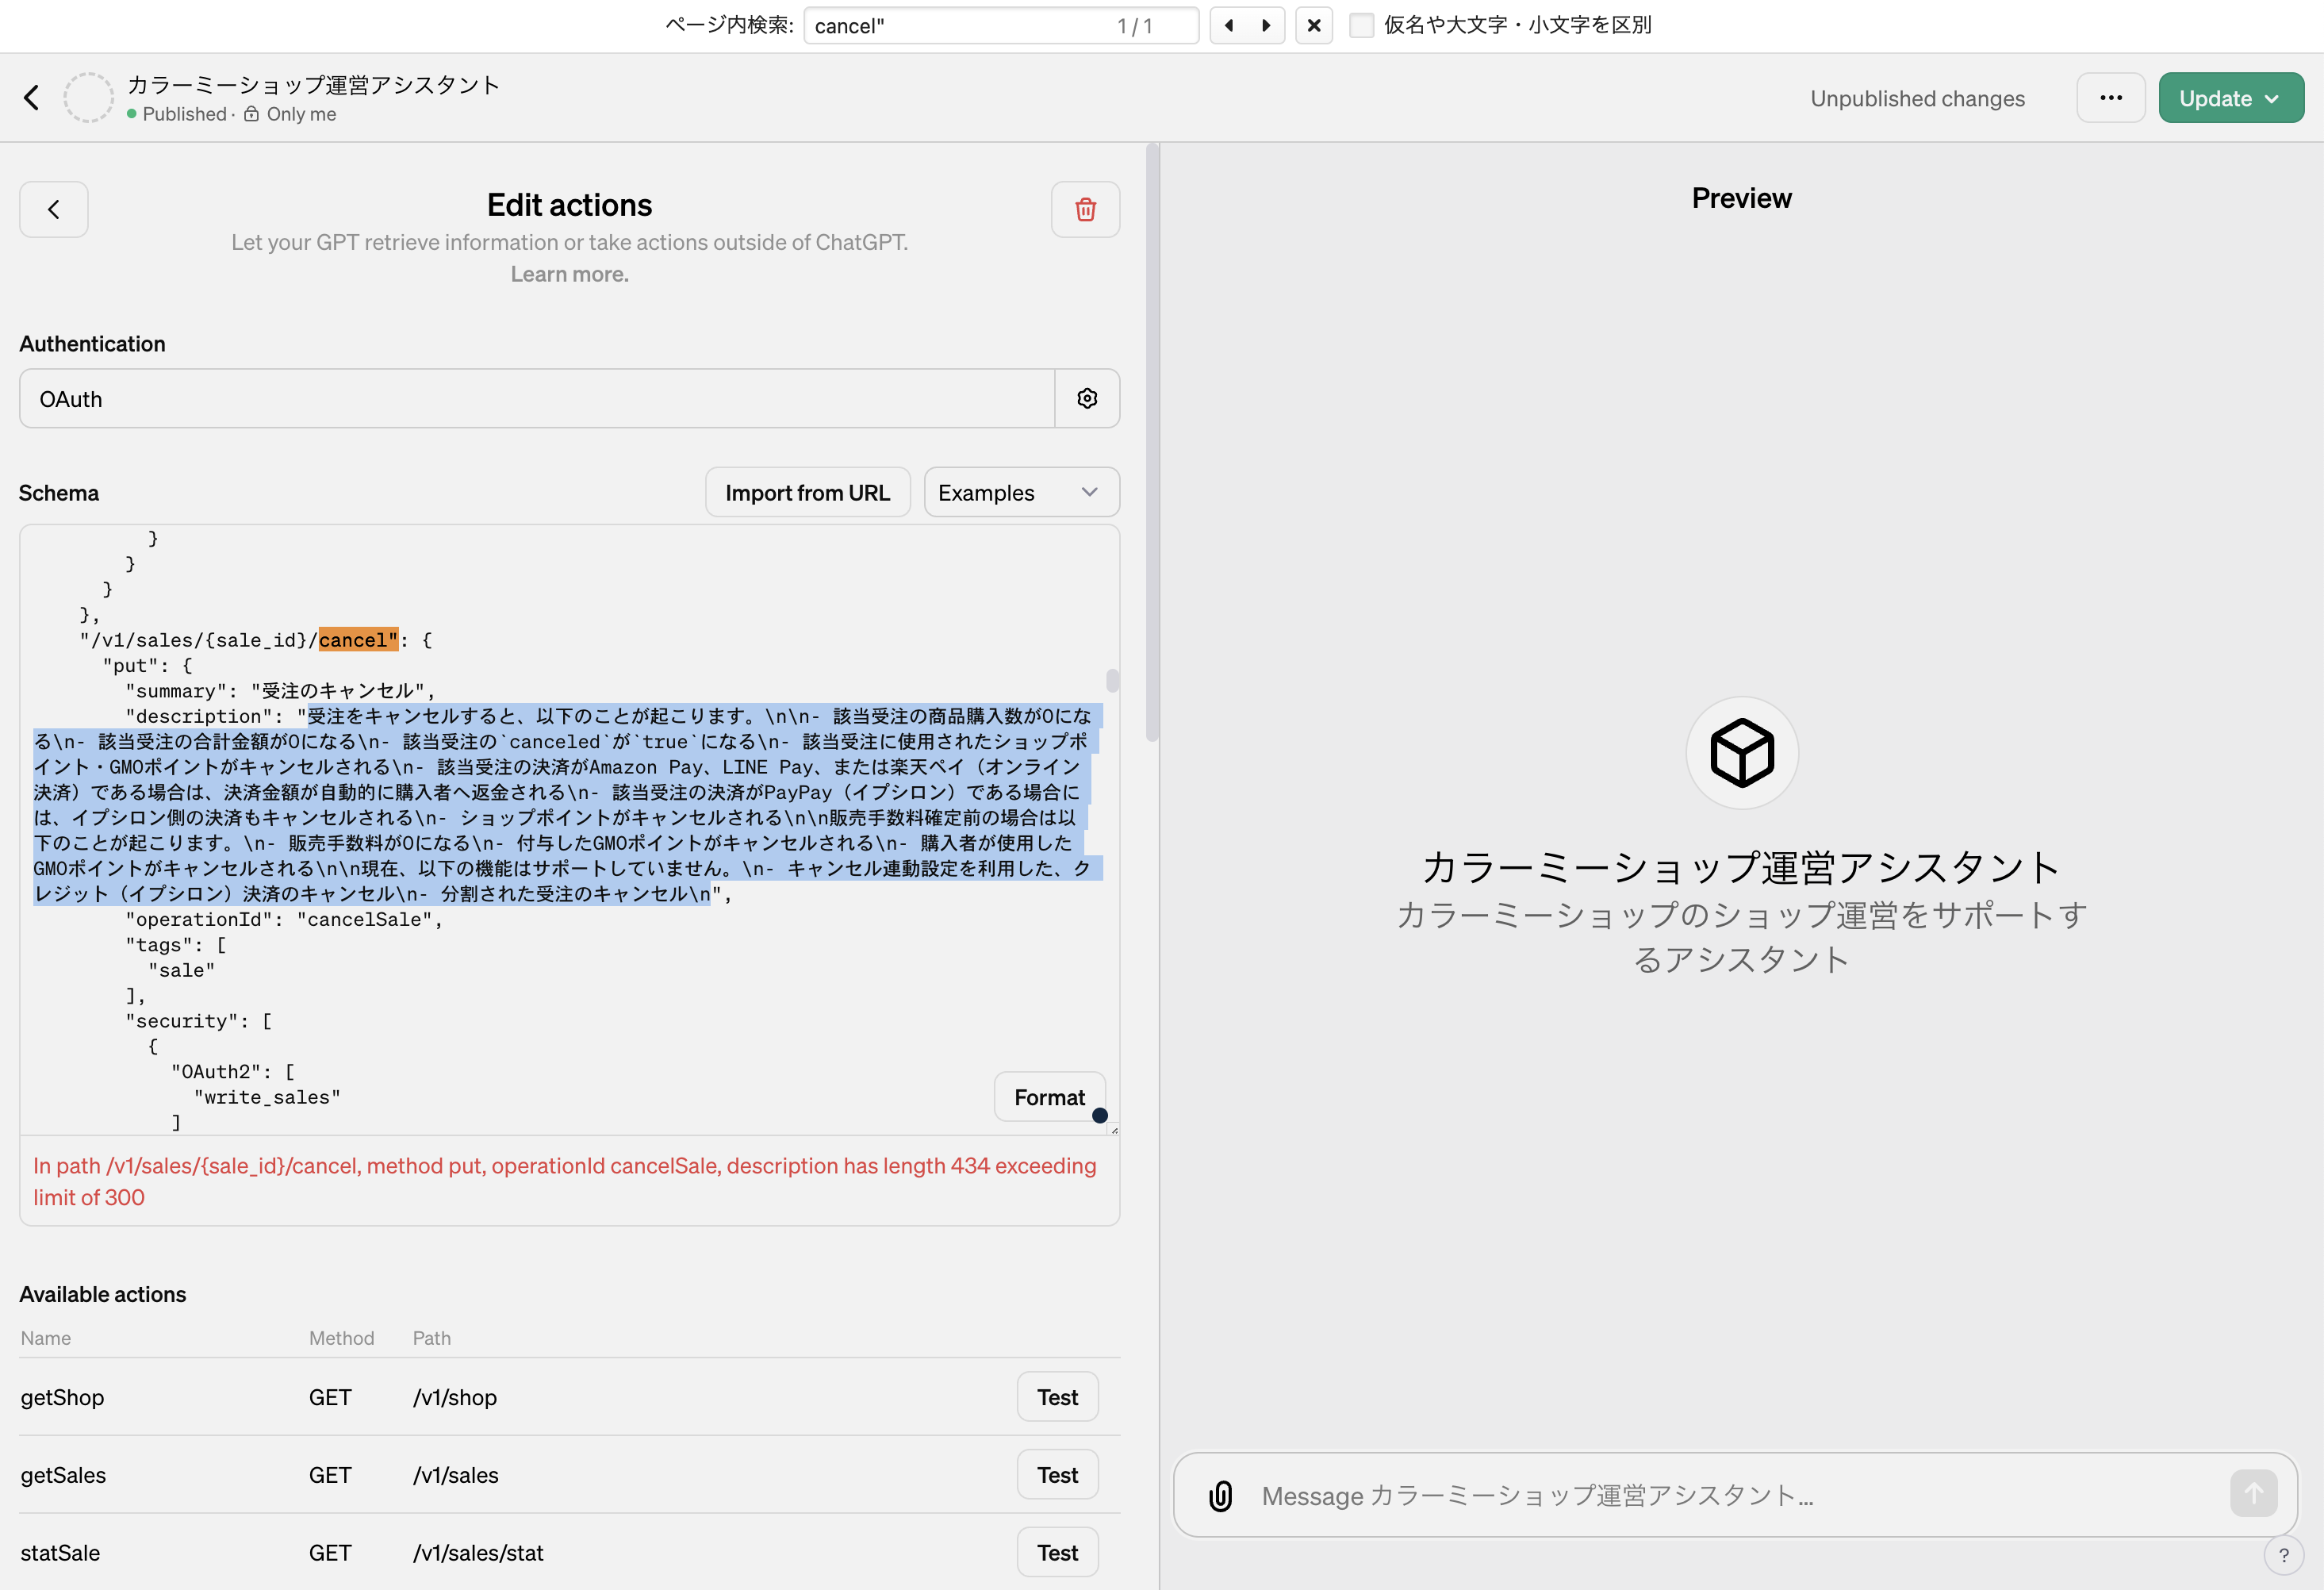Send a message using the arrow icon
The width and height of the screenshot is (2324, 1590).
[x=2254, y=1493]
